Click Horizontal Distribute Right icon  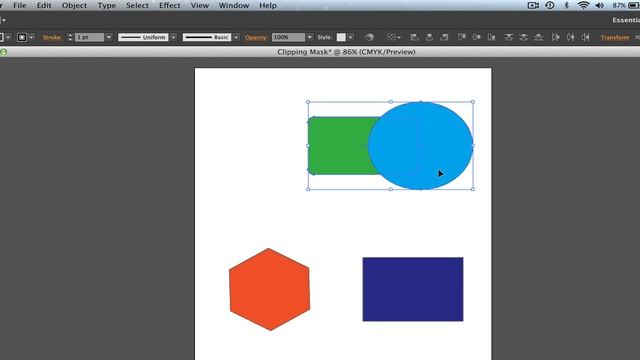click(586, 37)
